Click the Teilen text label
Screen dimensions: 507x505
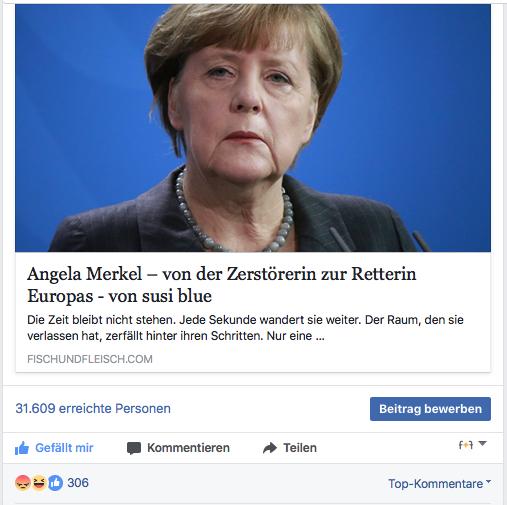300,448
